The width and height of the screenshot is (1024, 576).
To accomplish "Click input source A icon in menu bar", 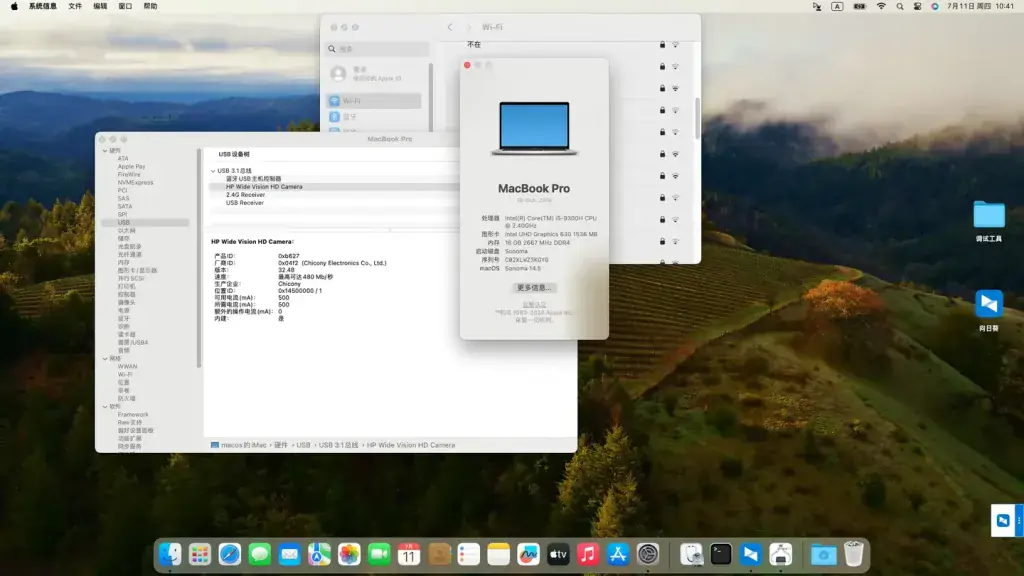I will pyautogui.click(x=837, y=6).
